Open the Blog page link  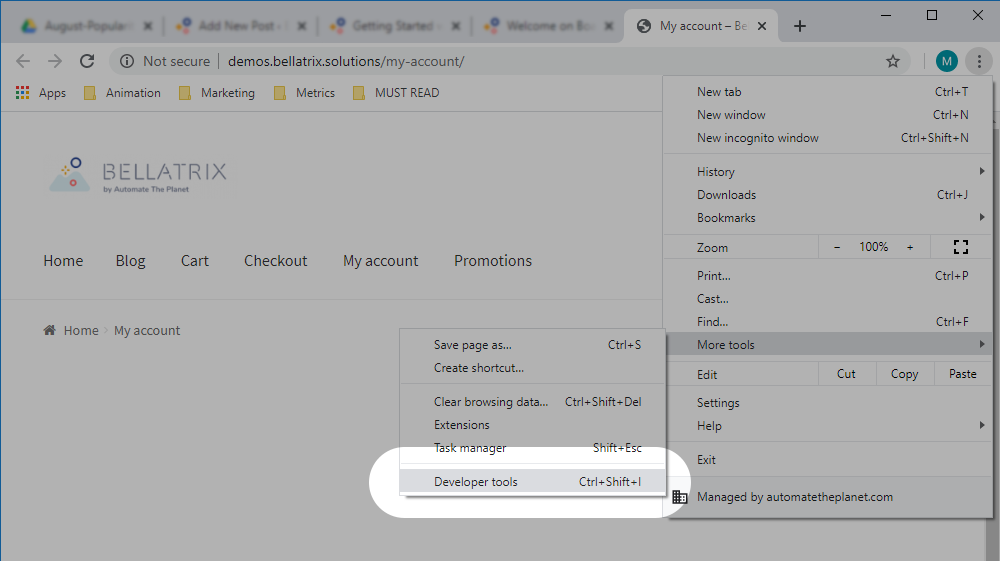pyautogui.click(x=131, y=261)
